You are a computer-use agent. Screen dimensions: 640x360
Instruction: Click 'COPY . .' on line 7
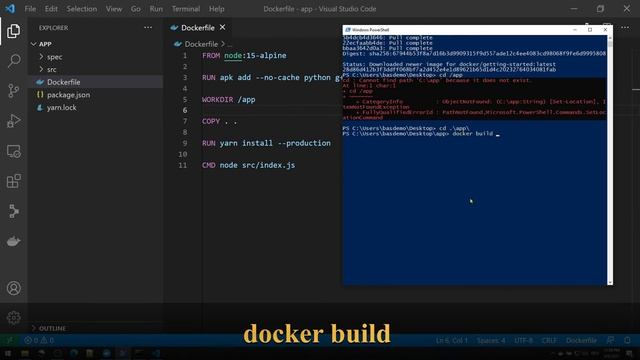coord(219,121)
